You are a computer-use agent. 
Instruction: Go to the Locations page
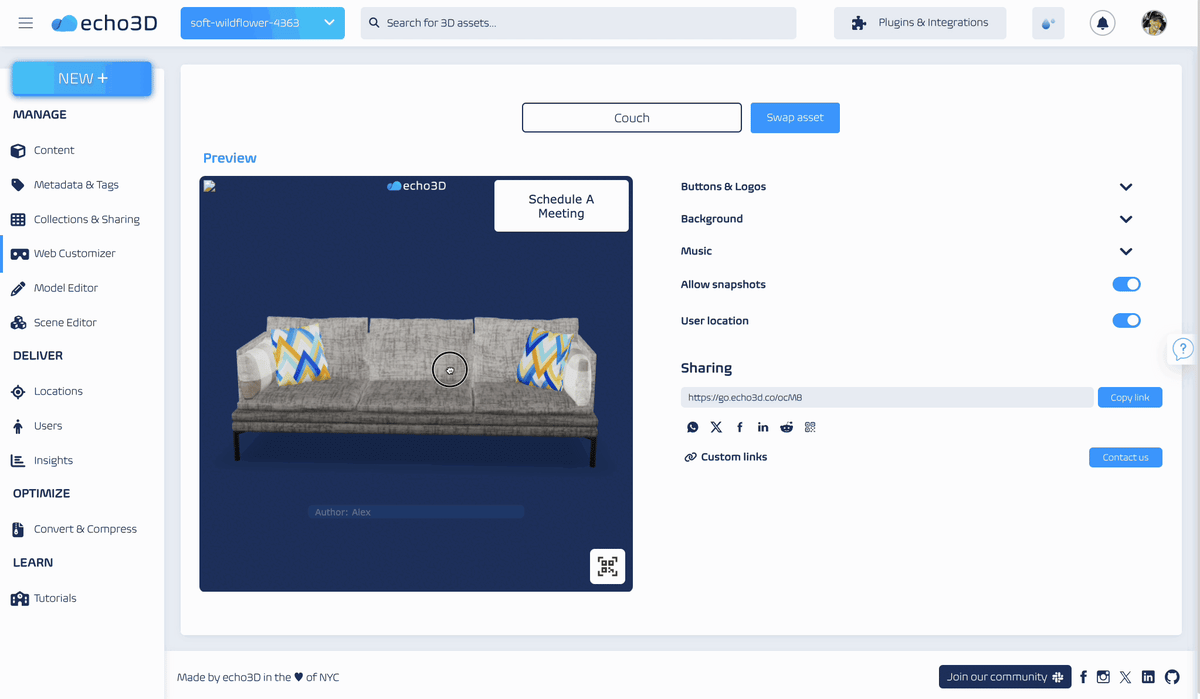pos(59,391)
